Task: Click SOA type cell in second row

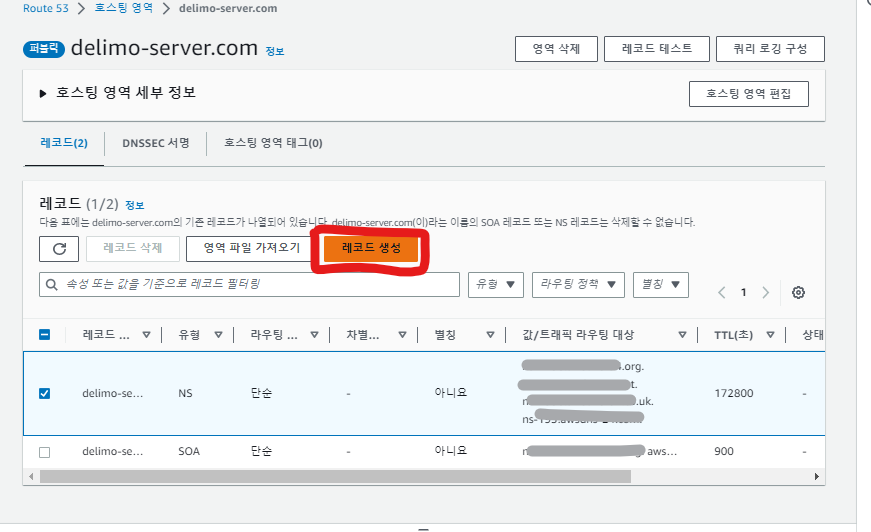Action: 189,451
